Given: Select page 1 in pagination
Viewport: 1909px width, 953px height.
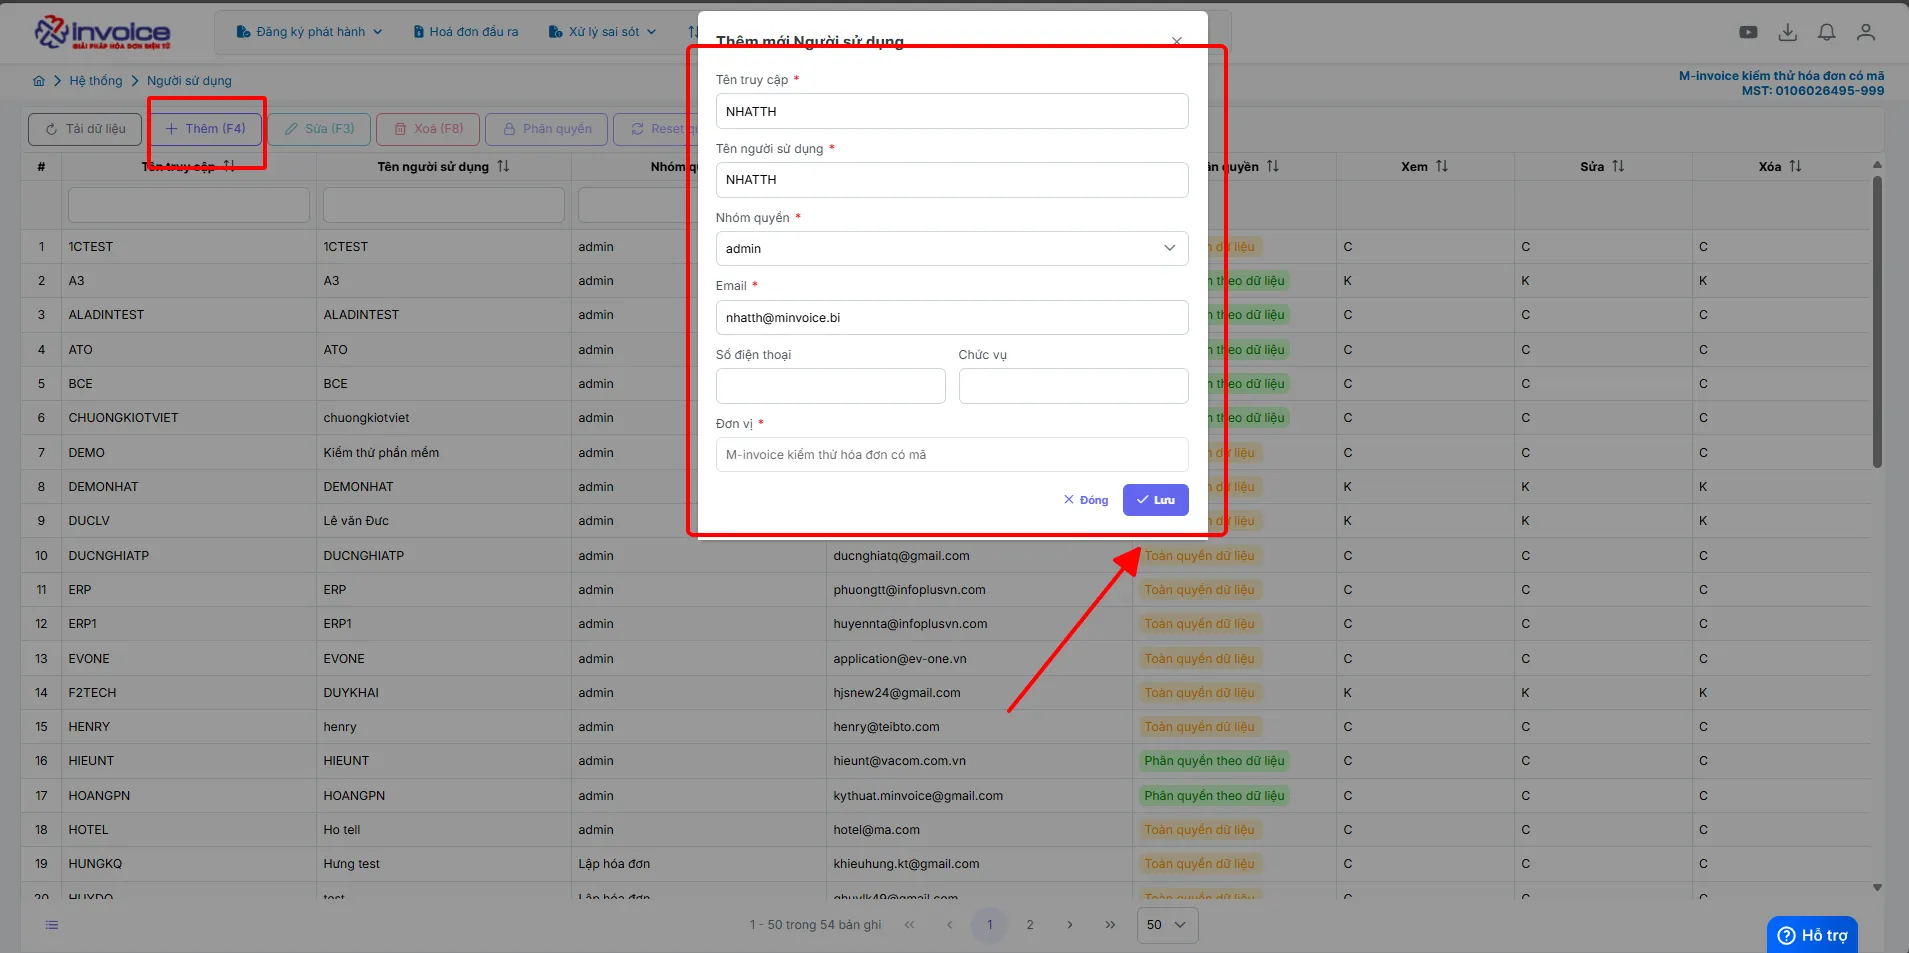Looking at the screenshot, I should pyautogui.click(x=989, y=925).
